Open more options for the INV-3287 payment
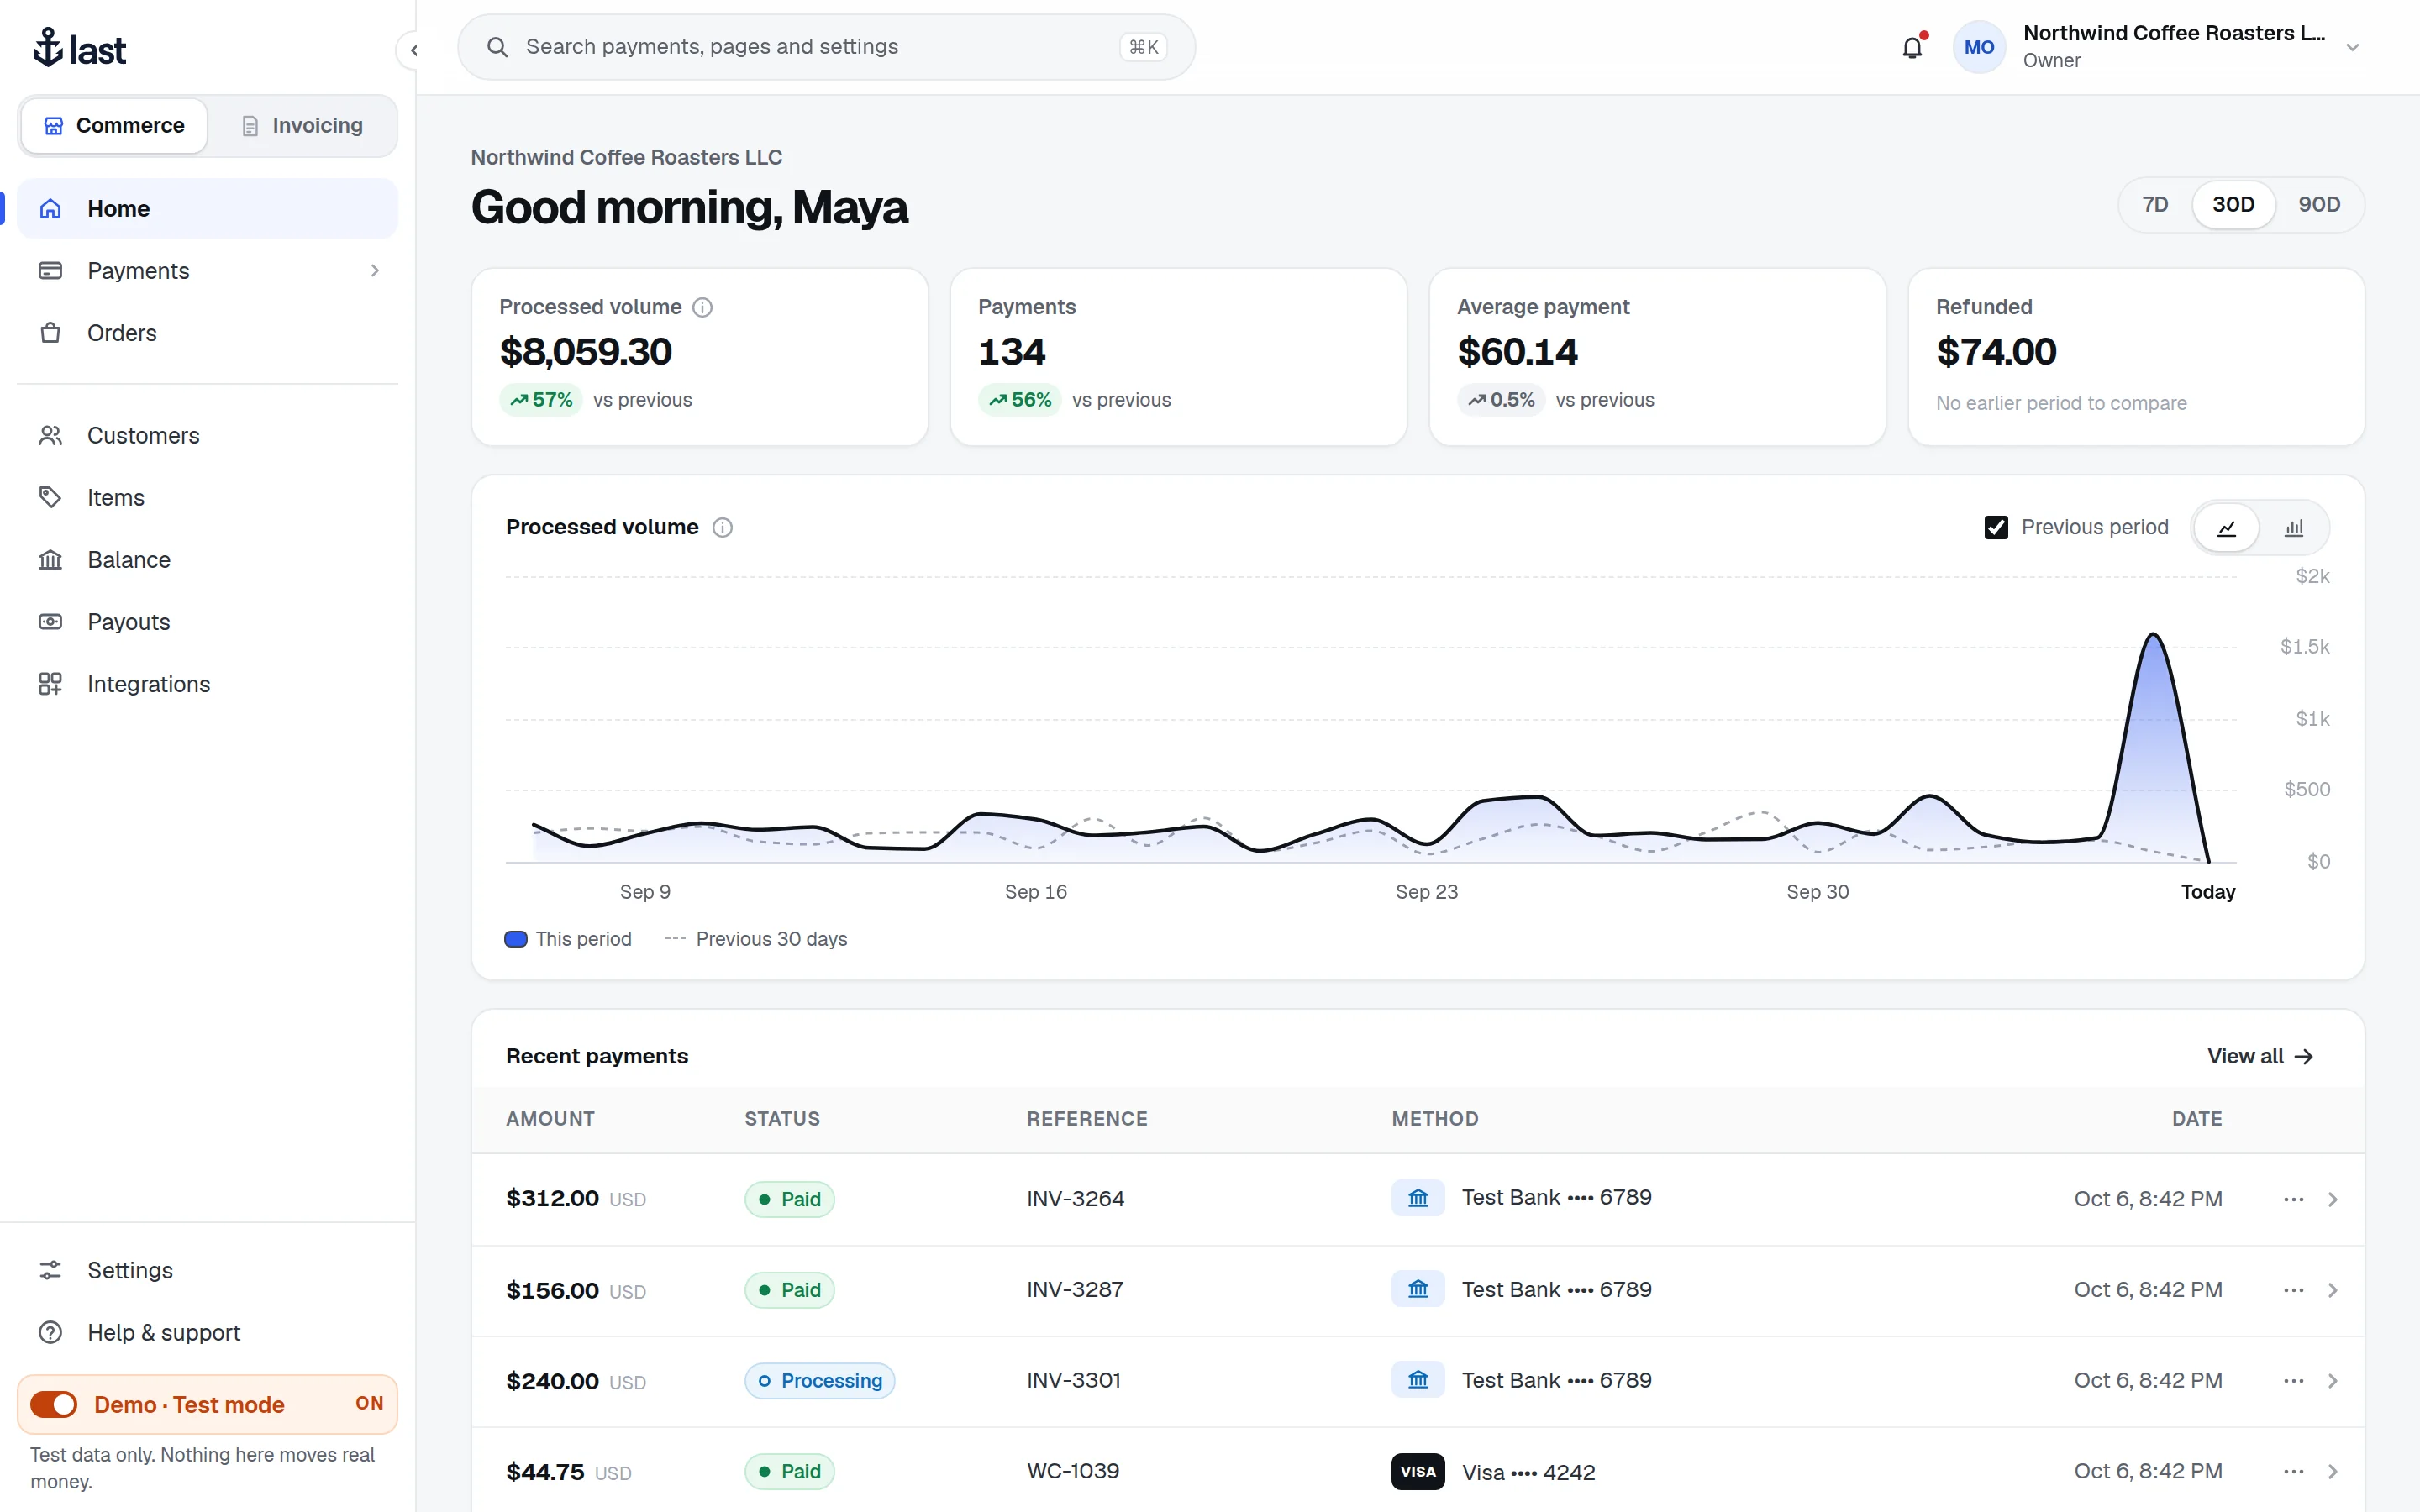This screenshot has width=2420, height=1512. (x=2293, y=1290)
